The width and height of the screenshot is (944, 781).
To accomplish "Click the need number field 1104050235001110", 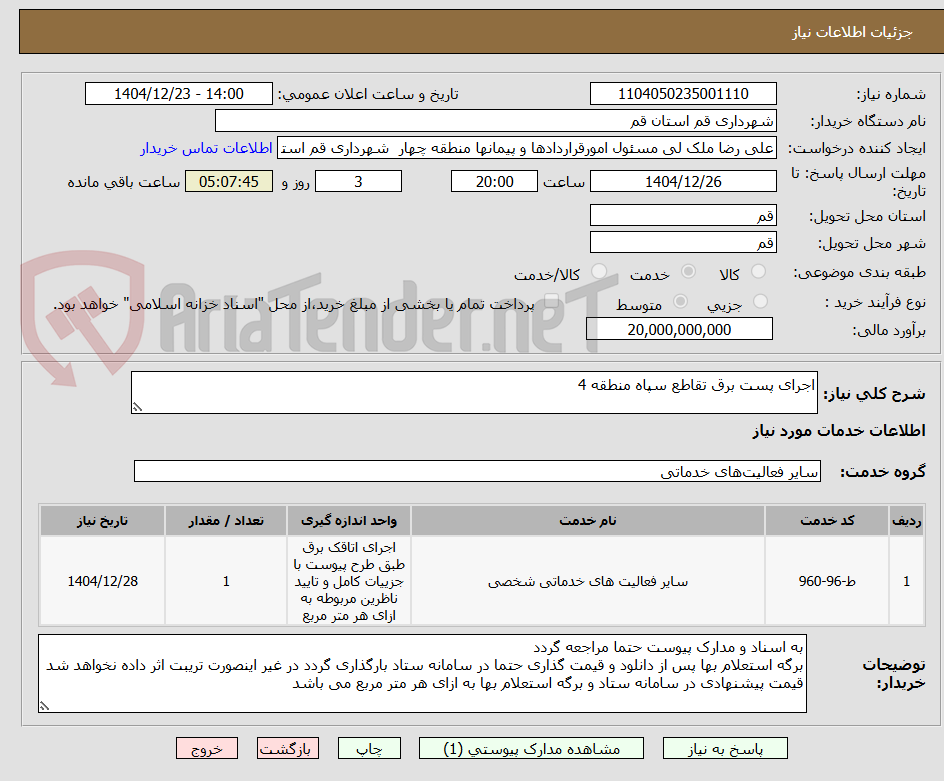I will (683, 94).
